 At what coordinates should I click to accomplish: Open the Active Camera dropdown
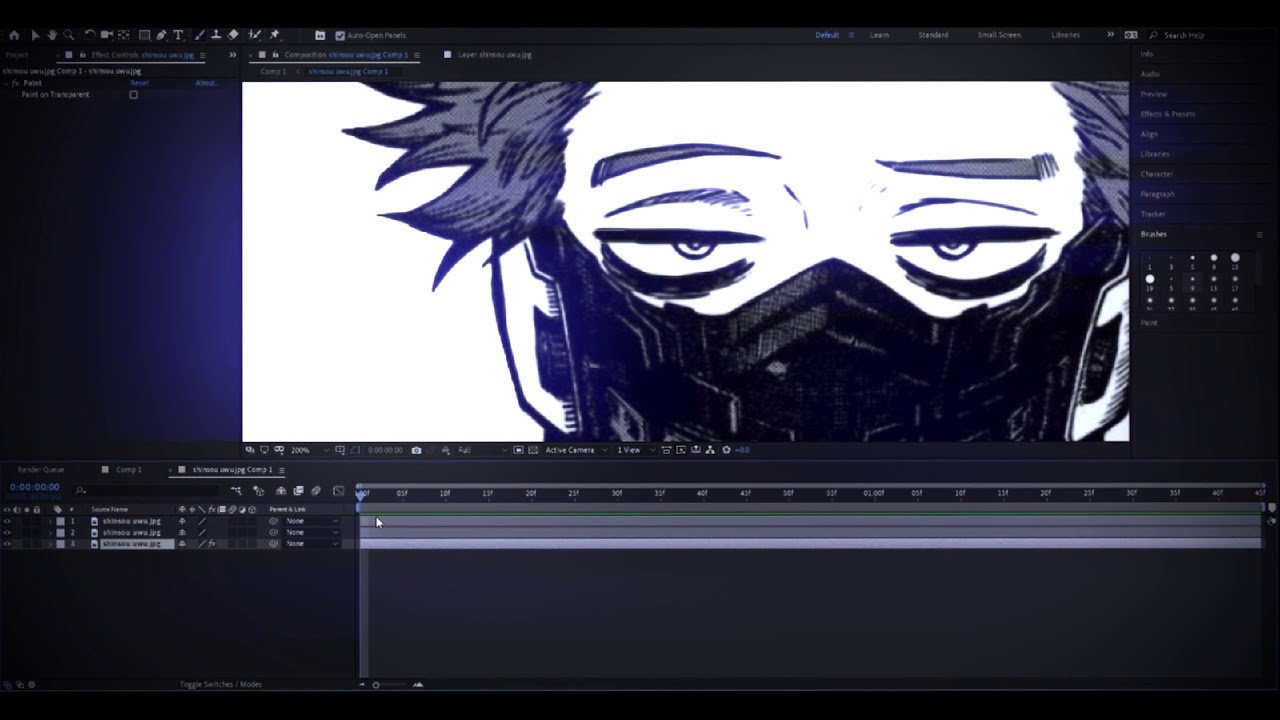point(574,450)
